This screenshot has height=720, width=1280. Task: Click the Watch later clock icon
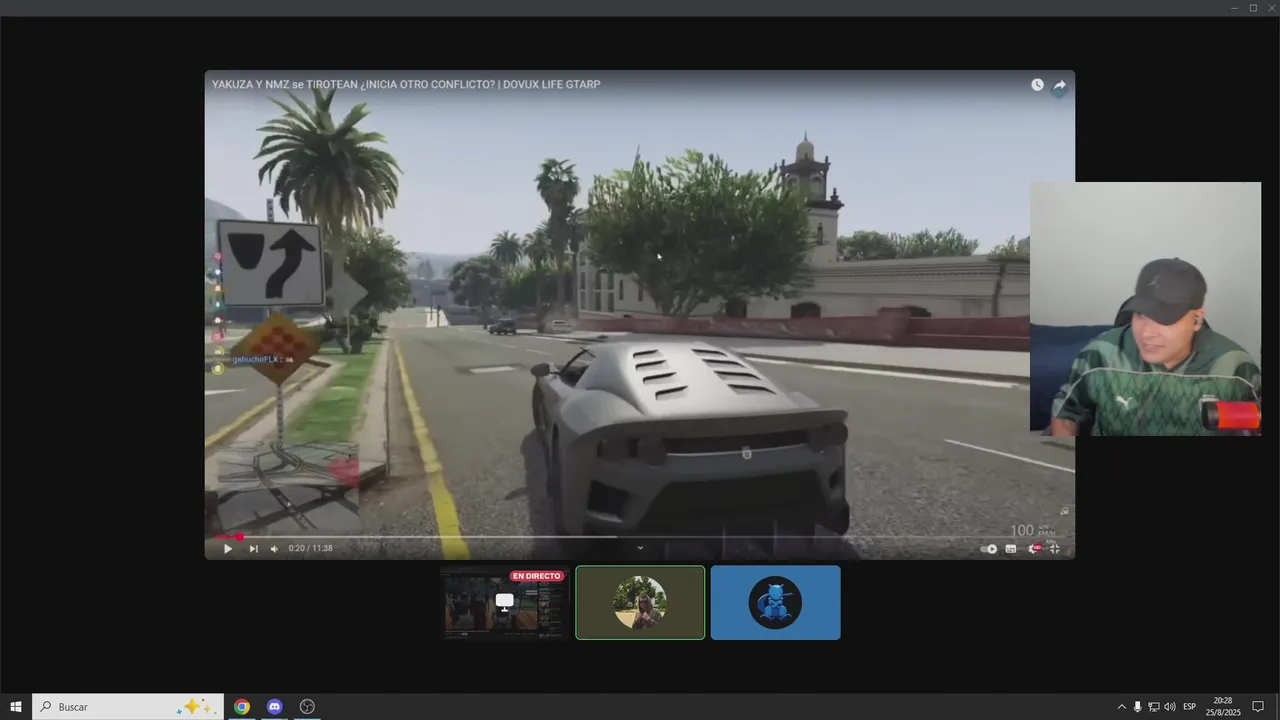click(x=1037, y=85)
